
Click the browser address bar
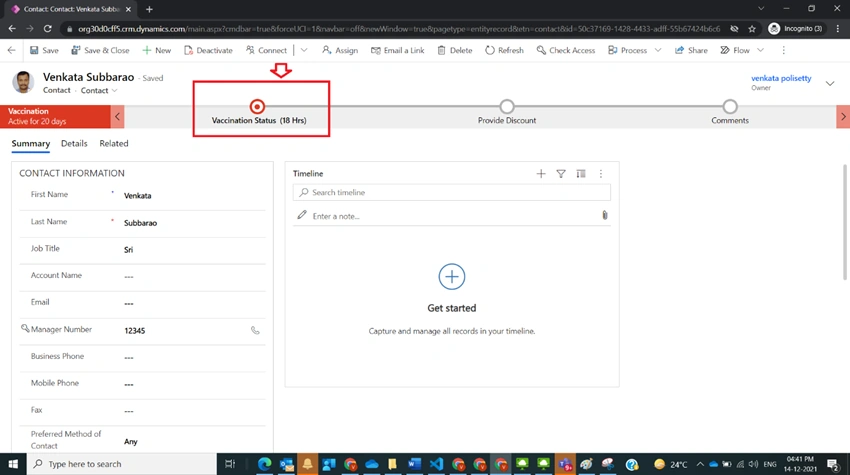click(398, 29)
